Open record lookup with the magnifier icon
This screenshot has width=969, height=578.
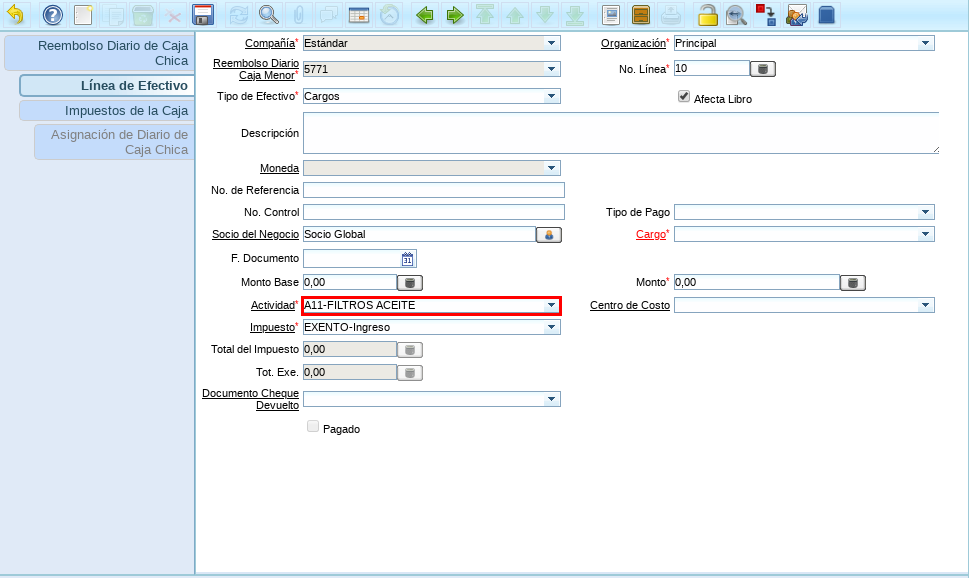coord(268,14)
